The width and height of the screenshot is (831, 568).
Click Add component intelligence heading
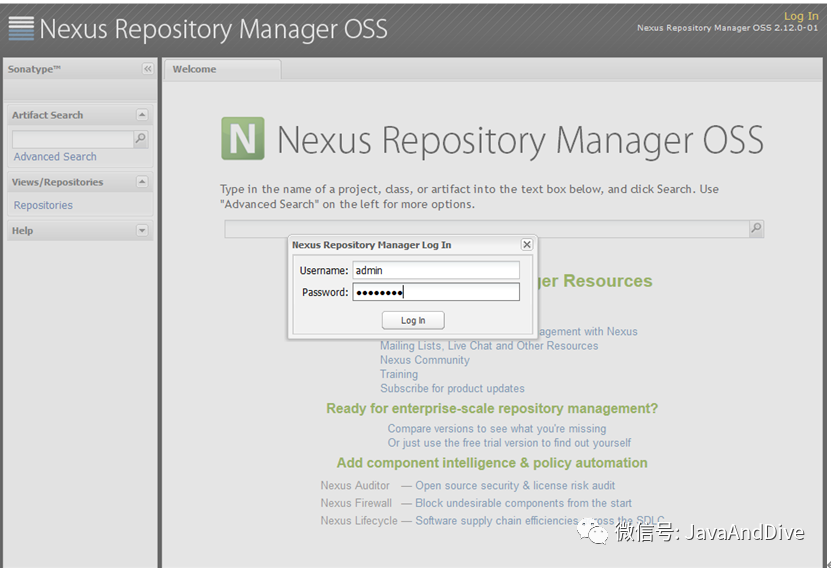pos(492,463)
